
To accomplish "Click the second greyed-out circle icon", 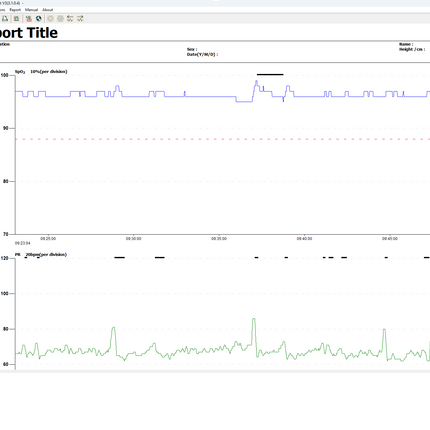I will point(60,19).
